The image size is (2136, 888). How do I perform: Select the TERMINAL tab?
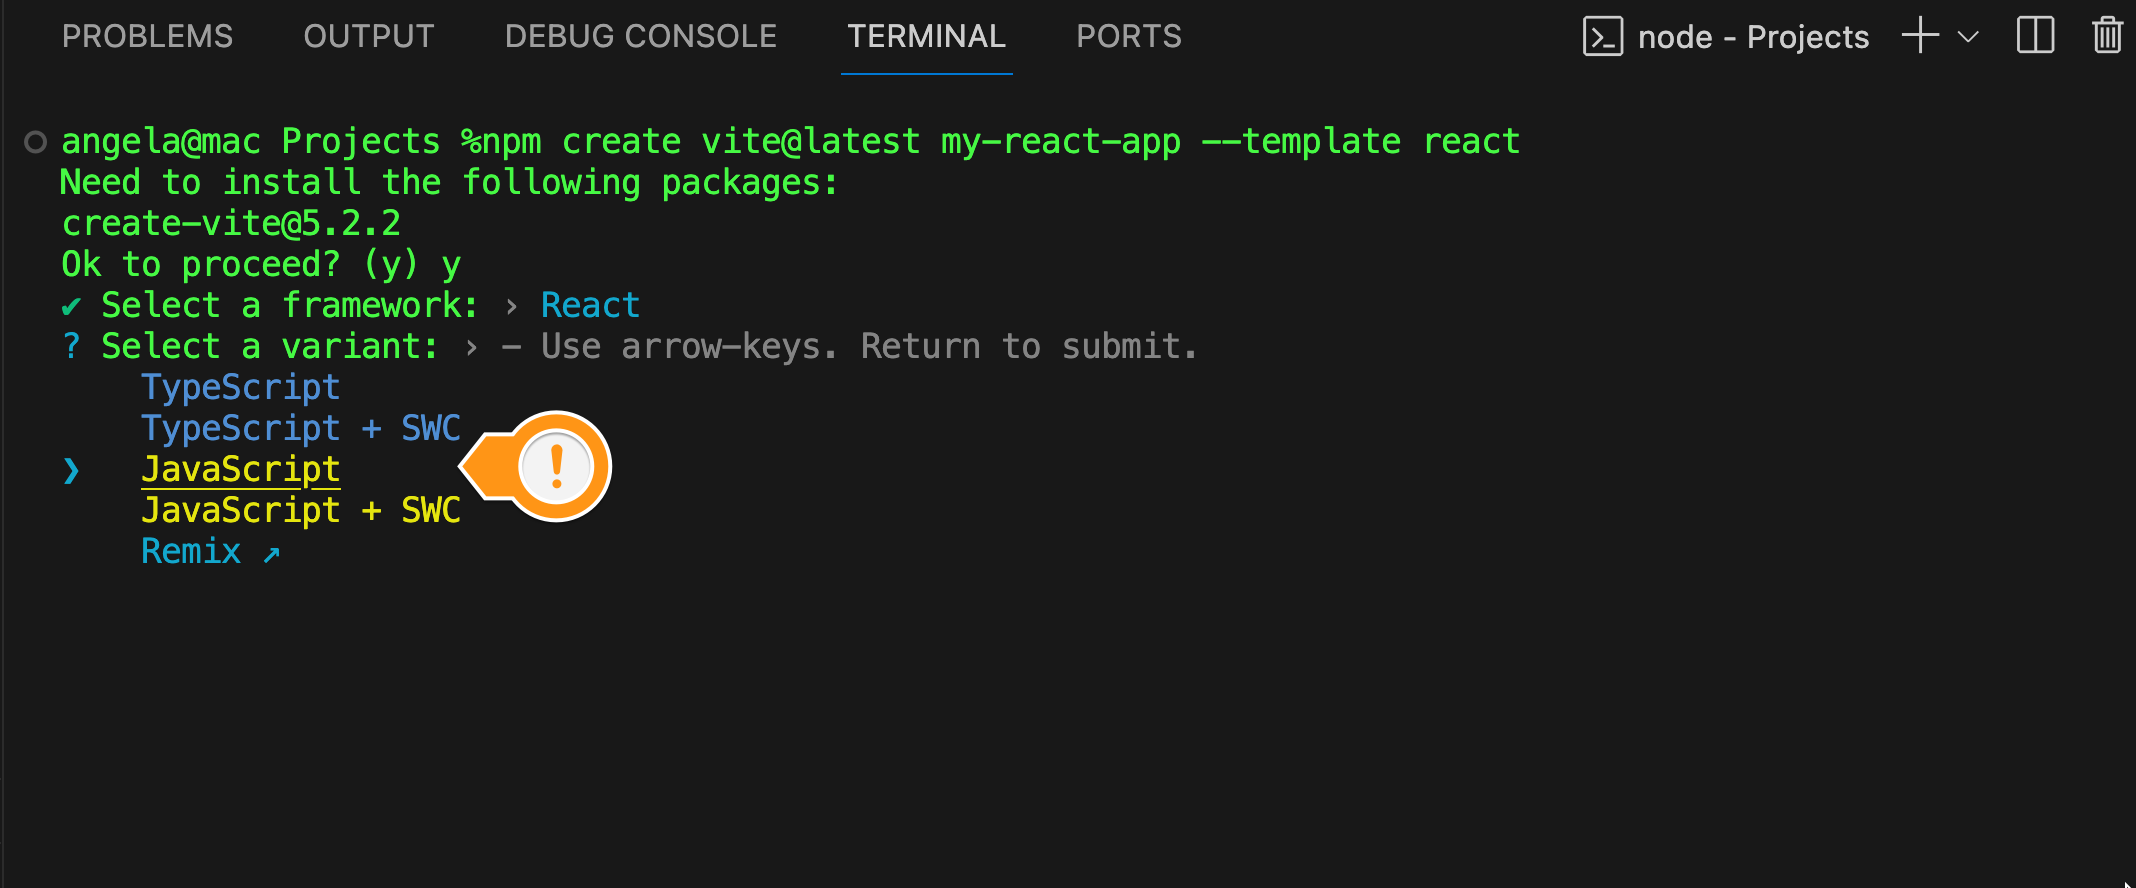pos(926,37)
